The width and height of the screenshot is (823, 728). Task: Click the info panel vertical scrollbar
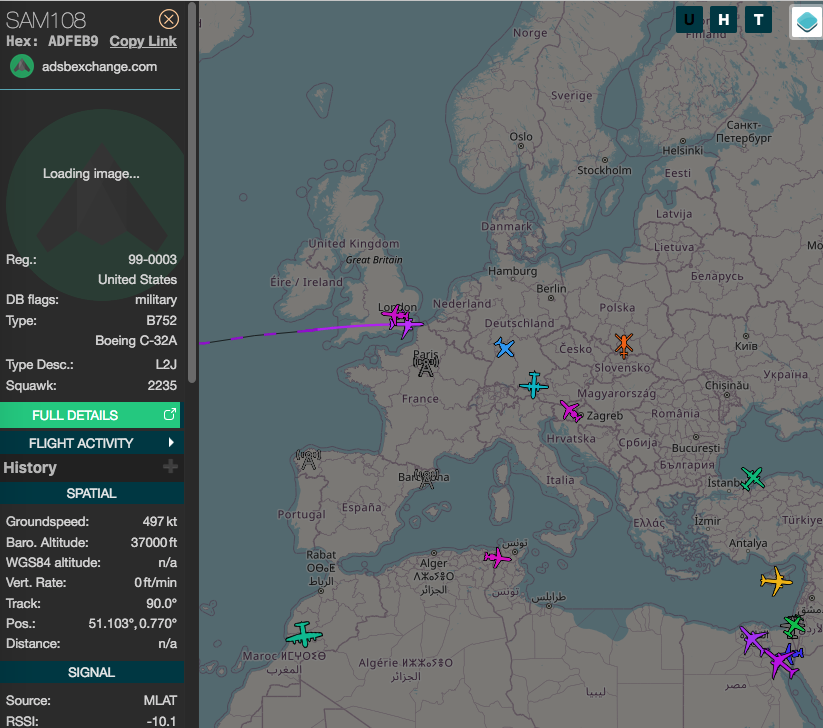click(192, 192)
